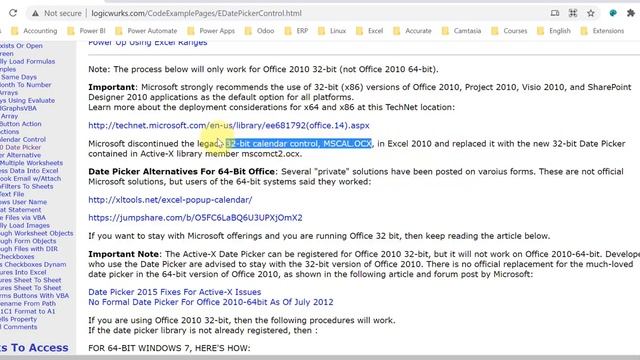Open the Multiple Worksheets sidebar link
Screen dimensions: 640x360
pyautogui.click(x=31, y=163)
